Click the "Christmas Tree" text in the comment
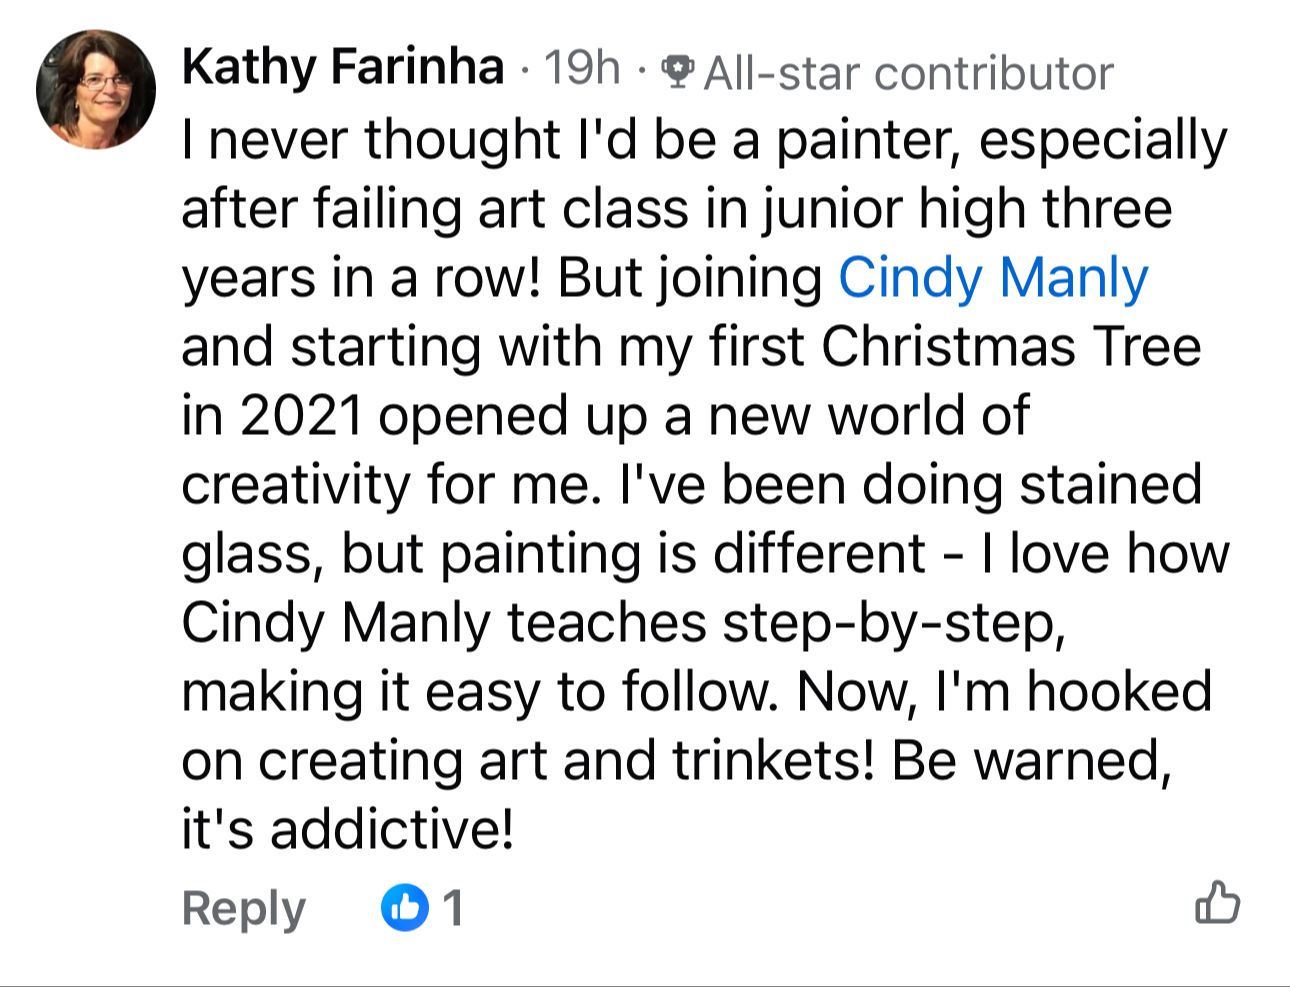The image size is (1290, 987). click(x=1011, y=347)
